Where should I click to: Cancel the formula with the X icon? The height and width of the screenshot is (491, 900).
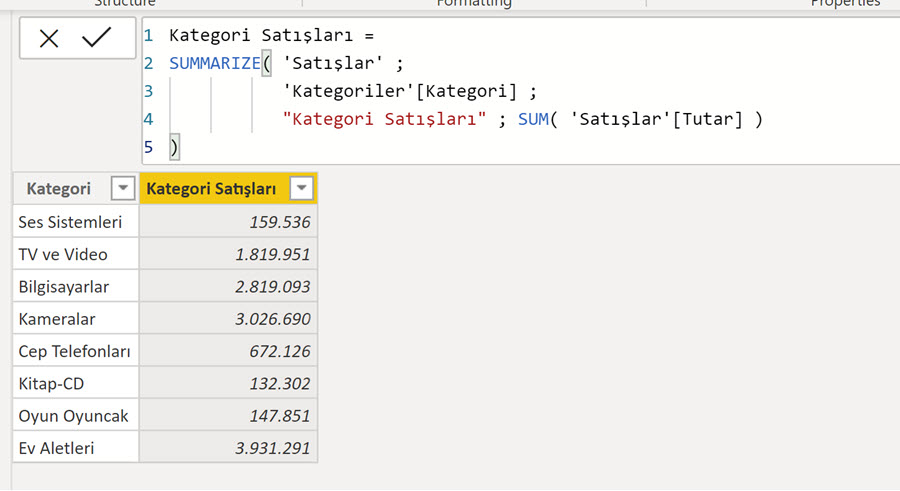[x=49, y=38]
